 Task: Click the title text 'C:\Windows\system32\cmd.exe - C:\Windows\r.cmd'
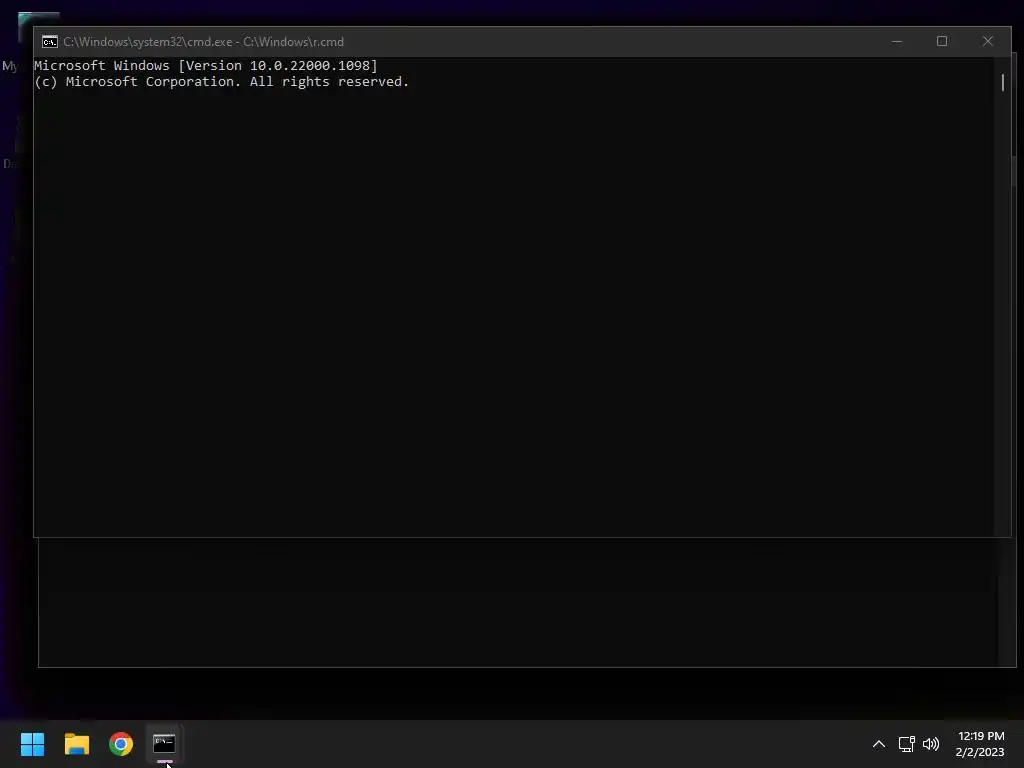(203, 42)
